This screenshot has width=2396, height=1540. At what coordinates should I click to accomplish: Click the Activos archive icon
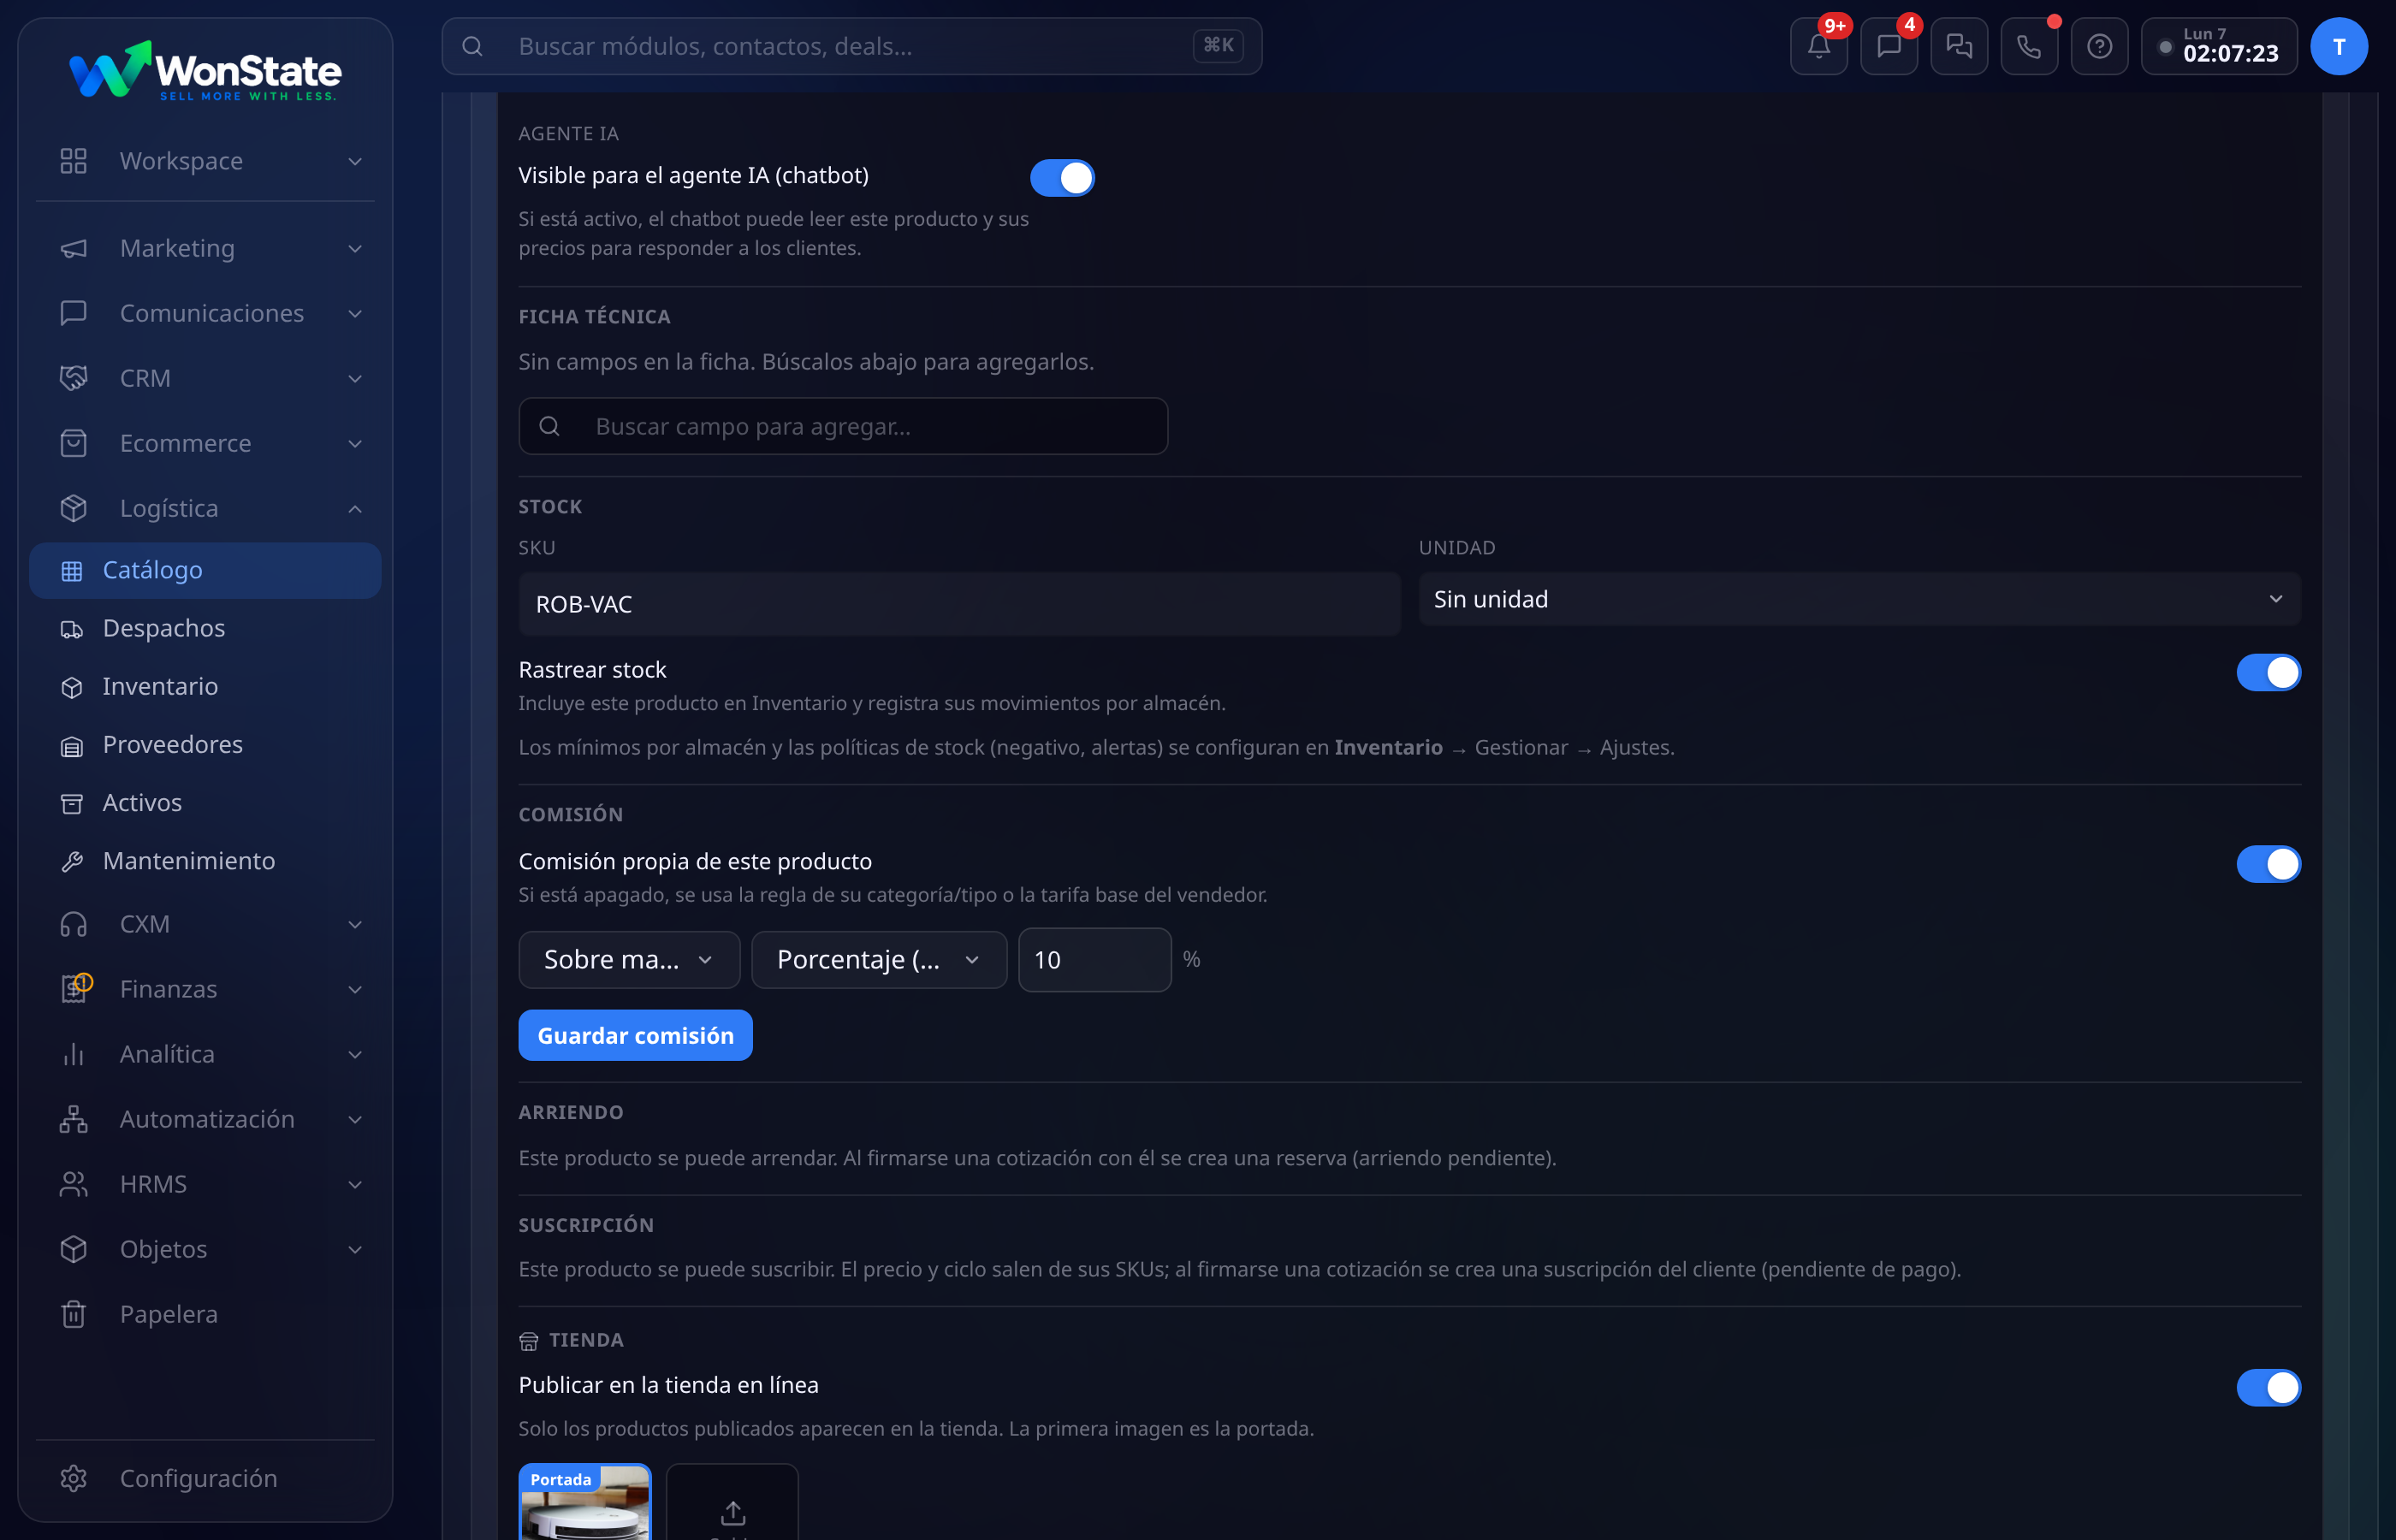coord(72,803)
